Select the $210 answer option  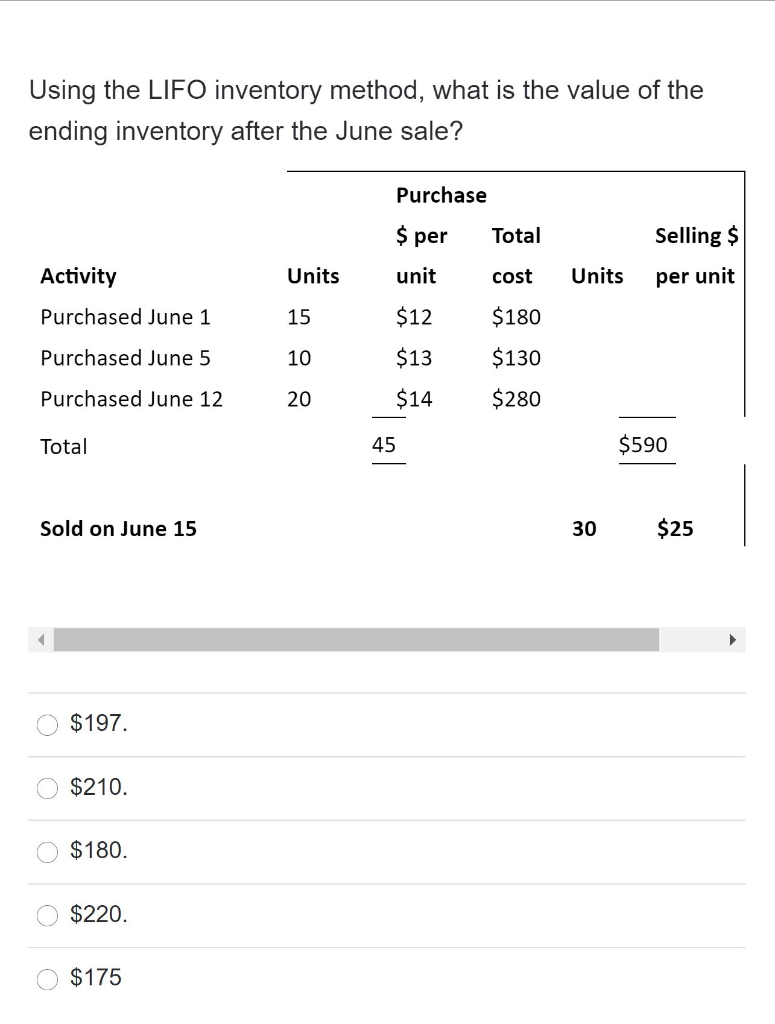[47, 788]
